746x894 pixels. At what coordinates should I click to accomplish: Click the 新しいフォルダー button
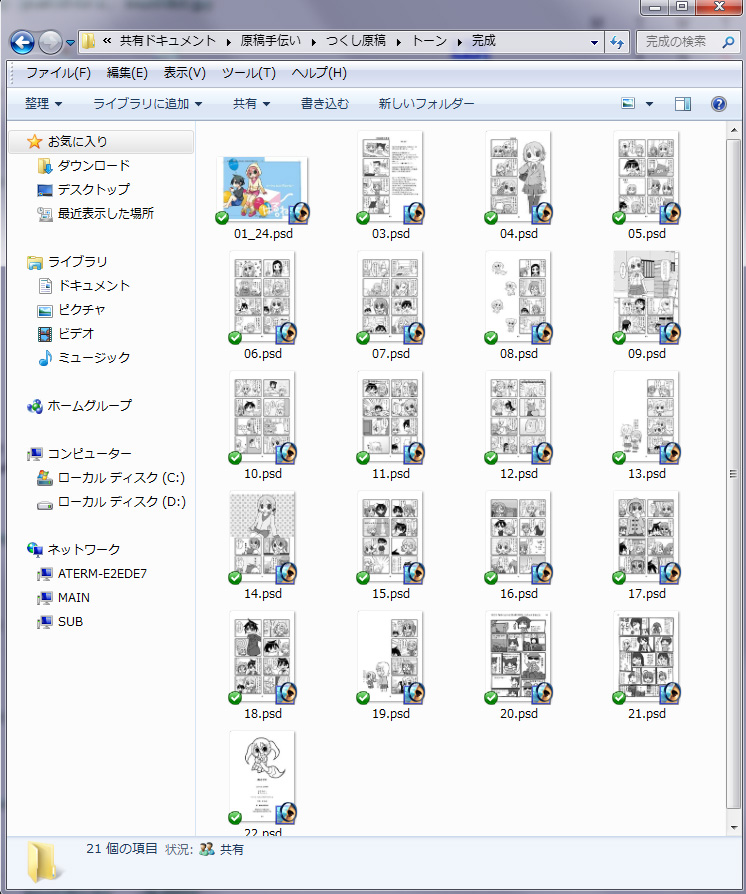[x=426, y=104]
